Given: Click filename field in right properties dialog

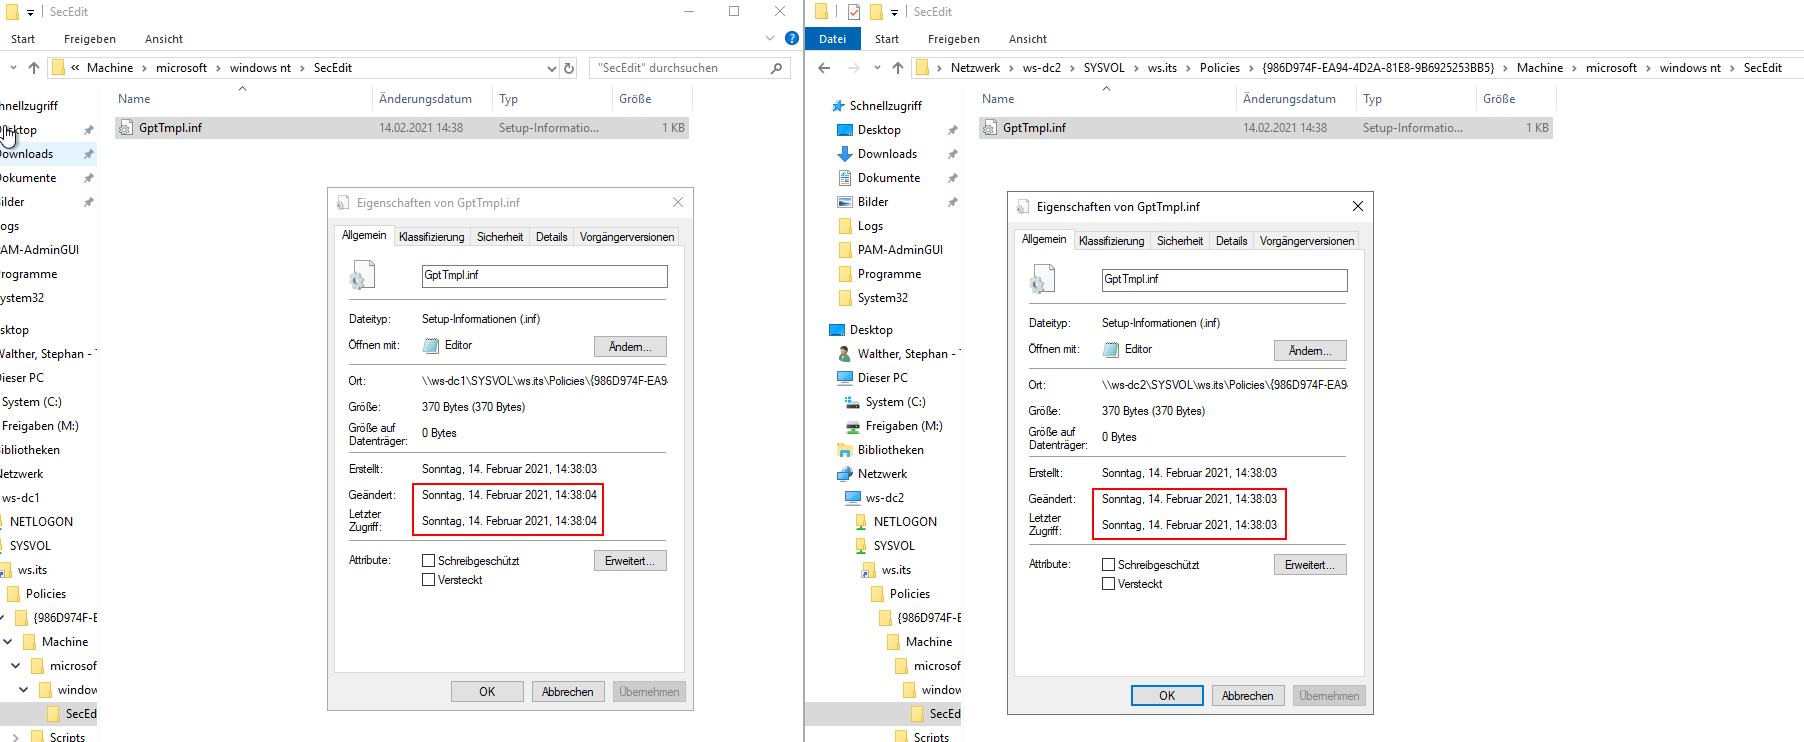Looking at the screenshot, I should tap(1224, 280).
